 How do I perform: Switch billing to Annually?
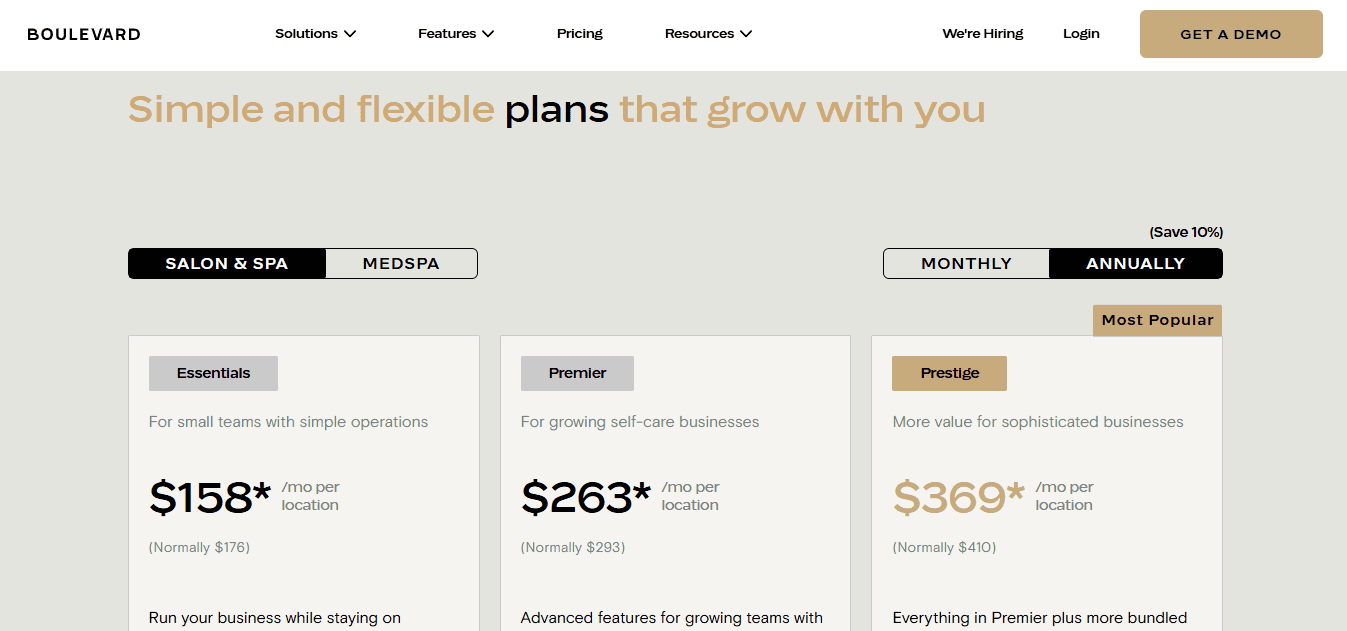tap(1136, 264)
